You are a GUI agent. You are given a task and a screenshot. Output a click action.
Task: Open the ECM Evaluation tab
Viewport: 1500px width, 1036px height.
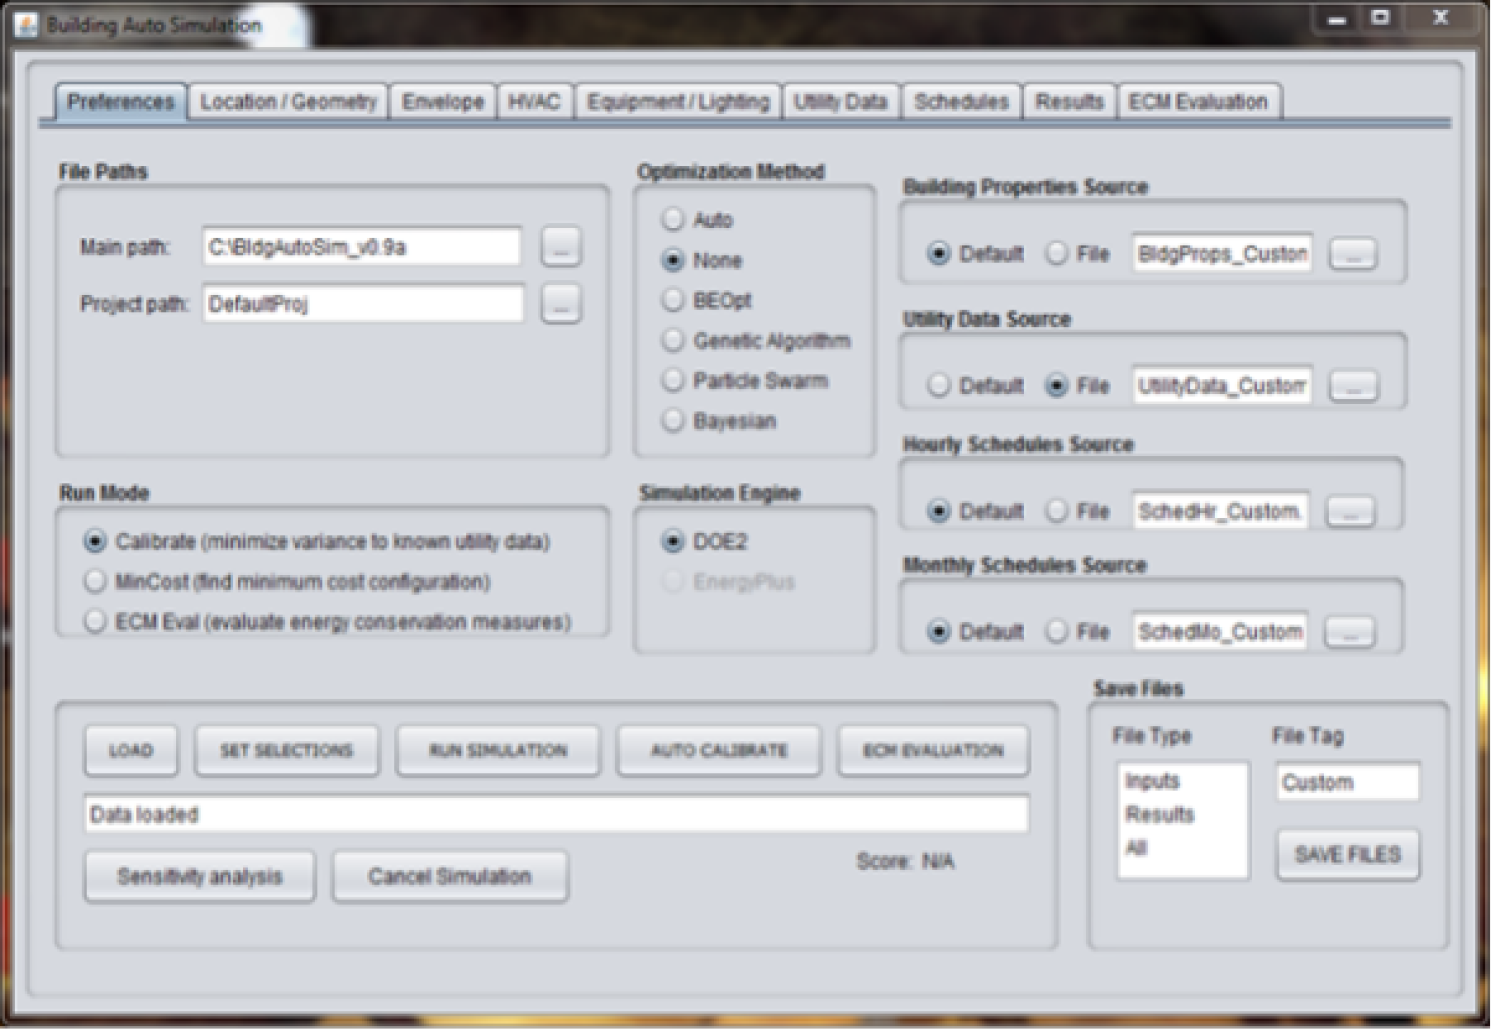click(x=1199, y=102)
